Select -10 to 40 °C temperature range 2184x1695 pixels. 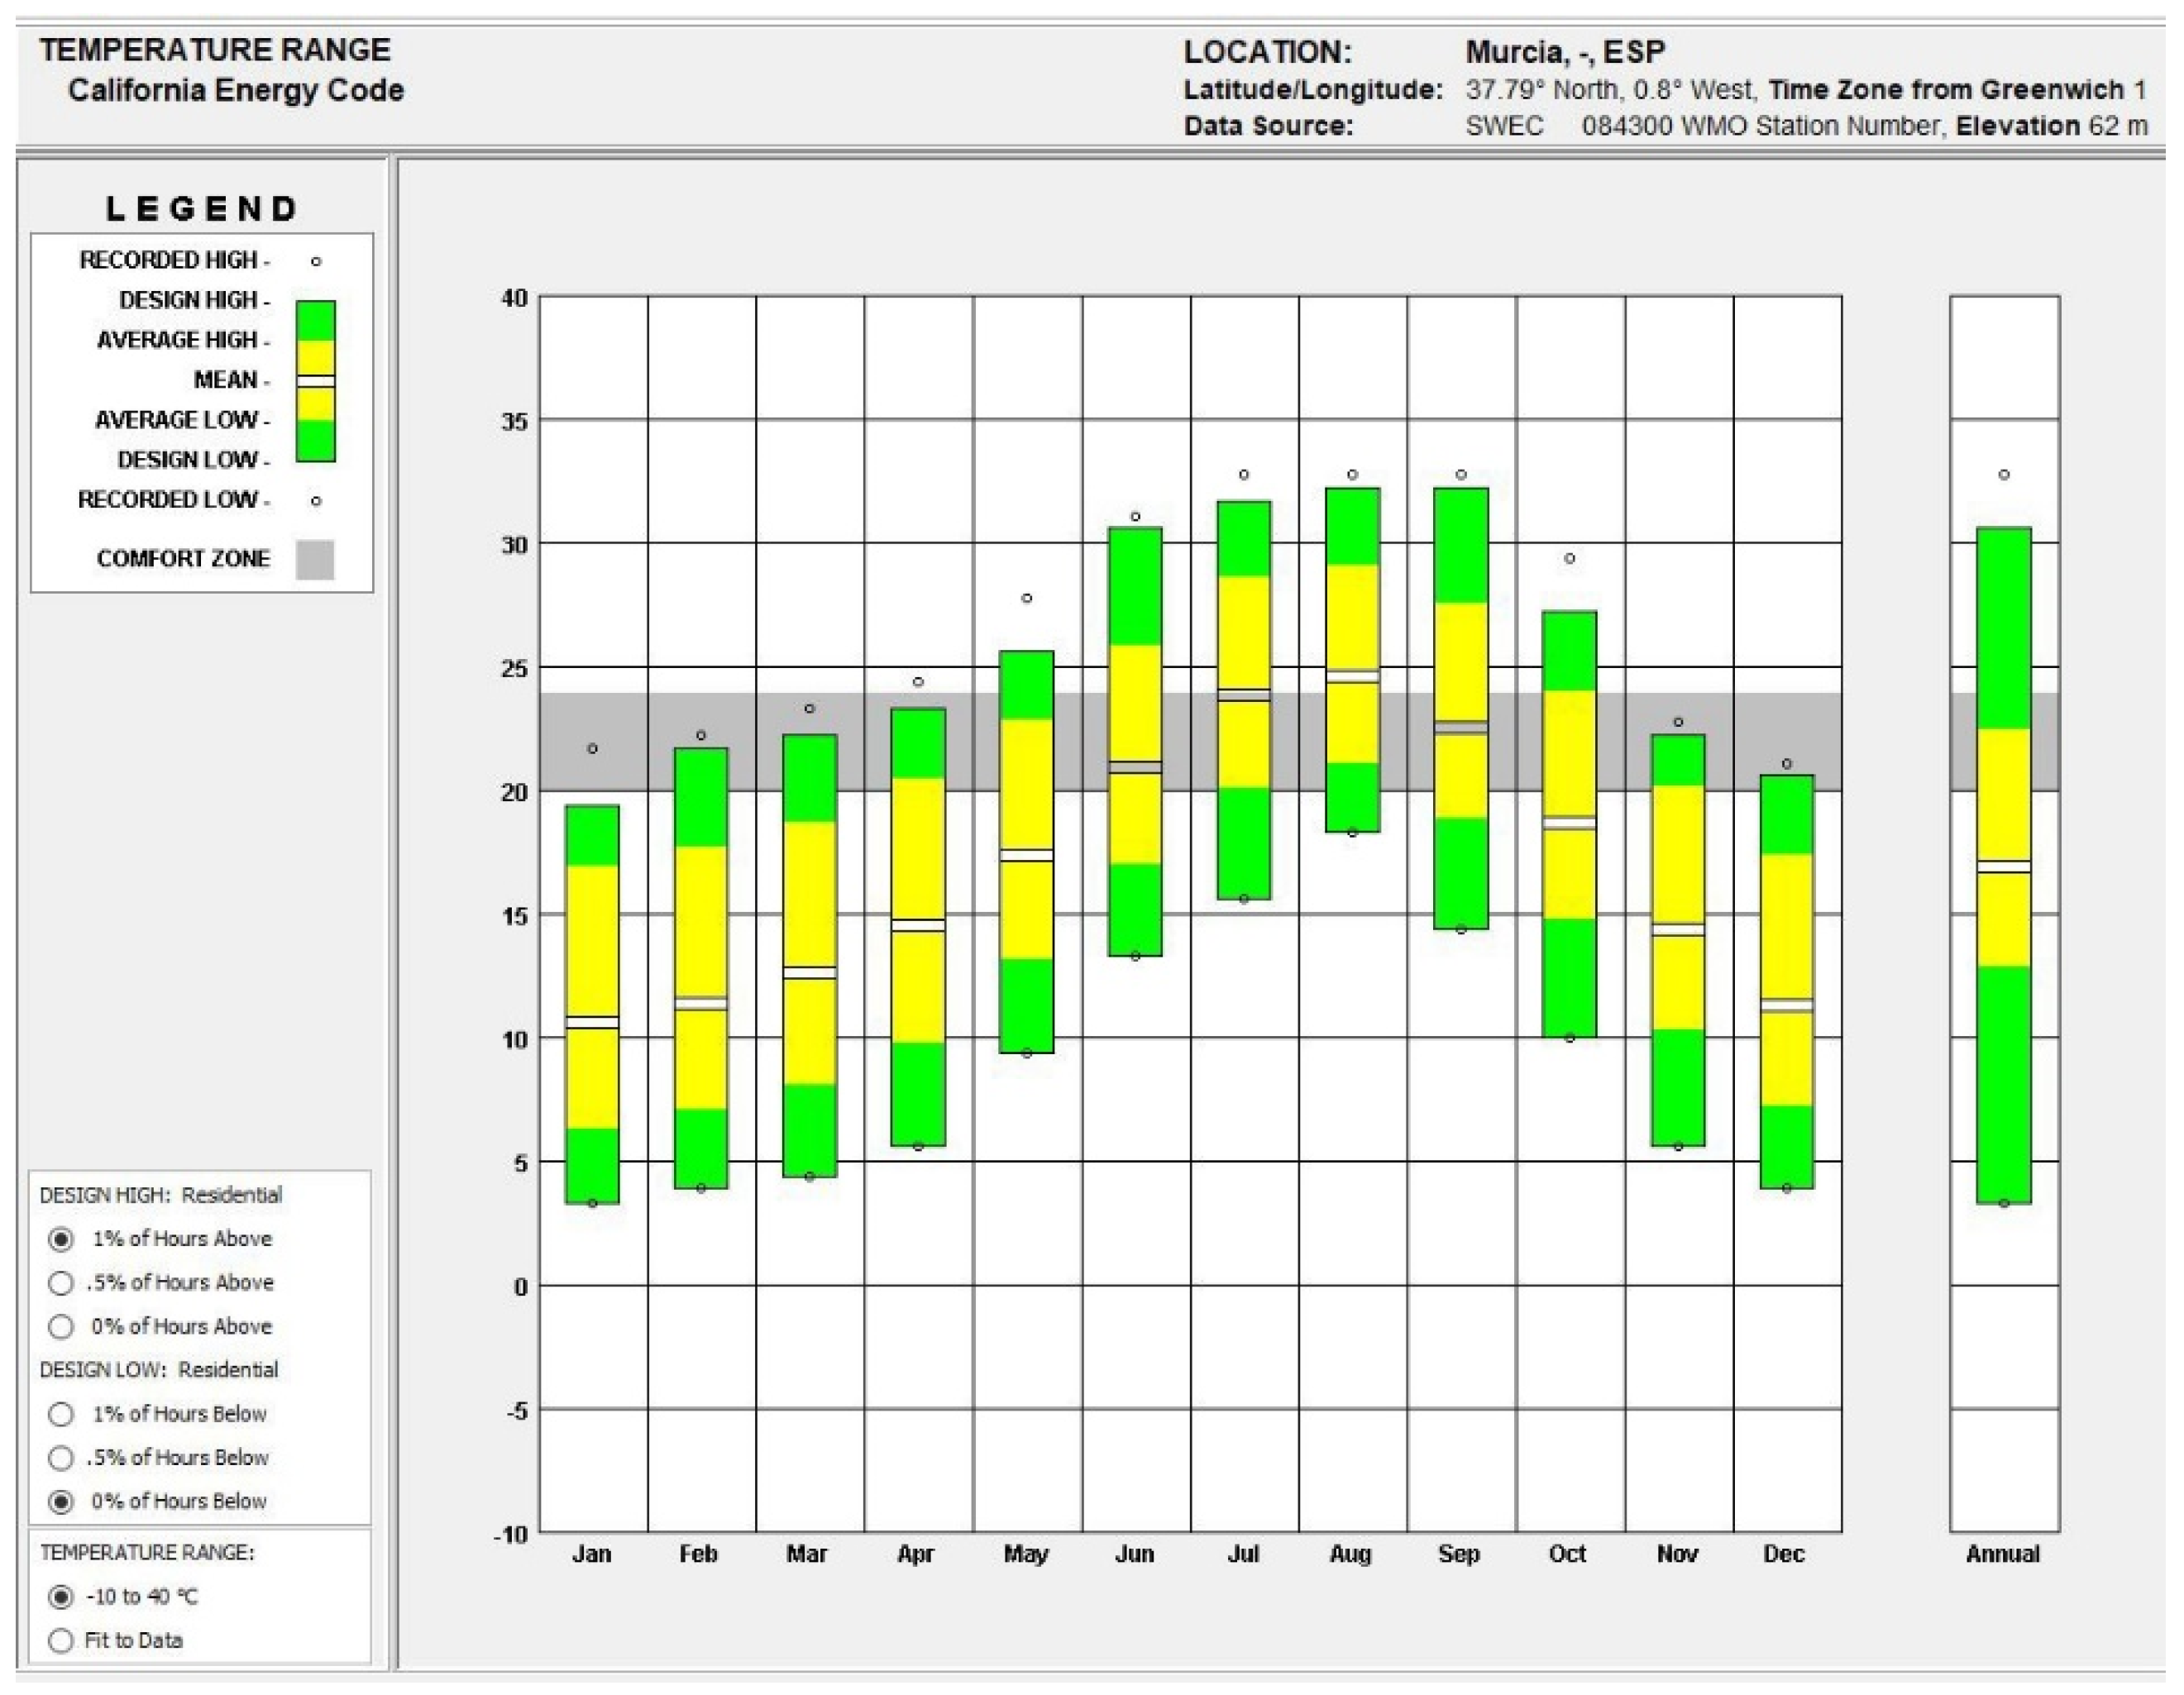(x=61, y=1597)
